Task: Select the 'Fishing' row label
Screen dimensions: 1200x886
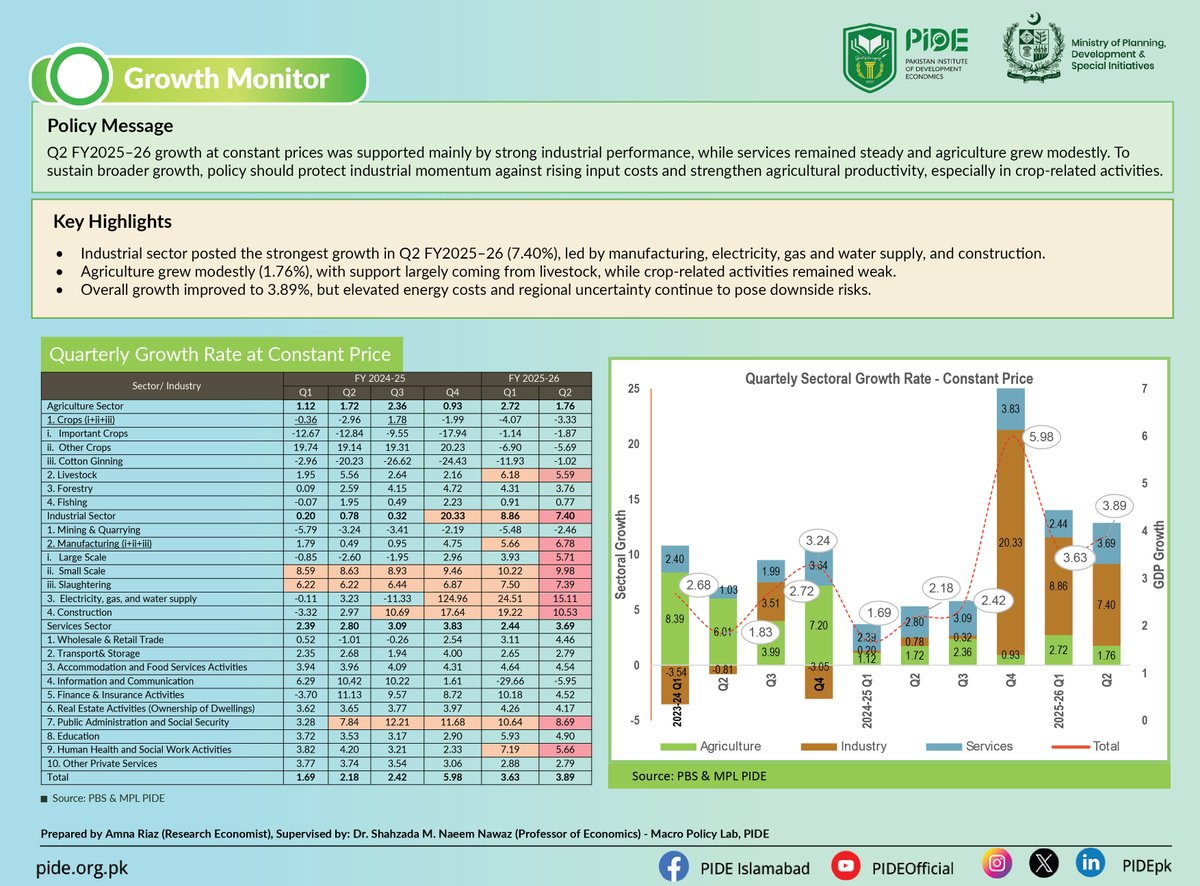Action: pos(67,502)
